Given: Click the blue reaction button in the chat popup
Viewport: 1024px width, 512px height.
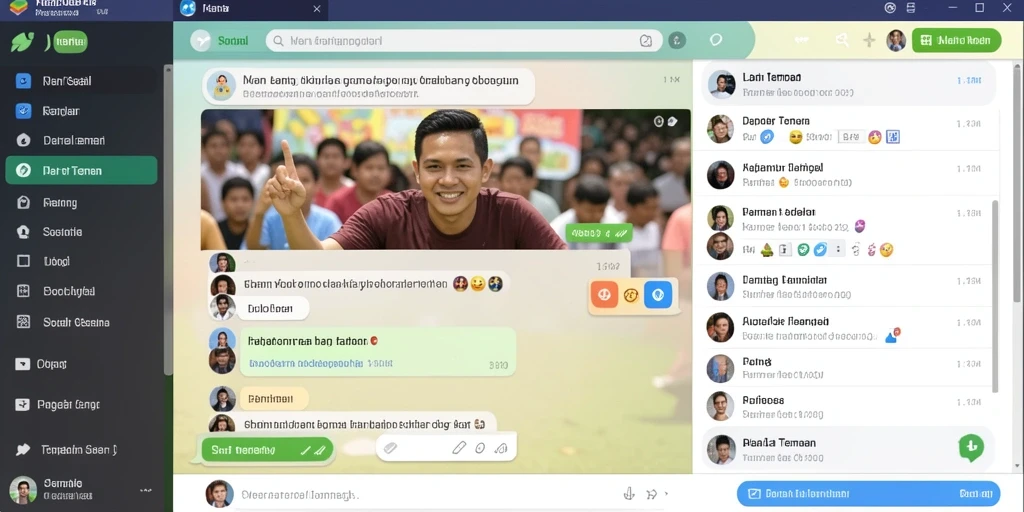Looking at the screenshot, I should coord(658,295).
